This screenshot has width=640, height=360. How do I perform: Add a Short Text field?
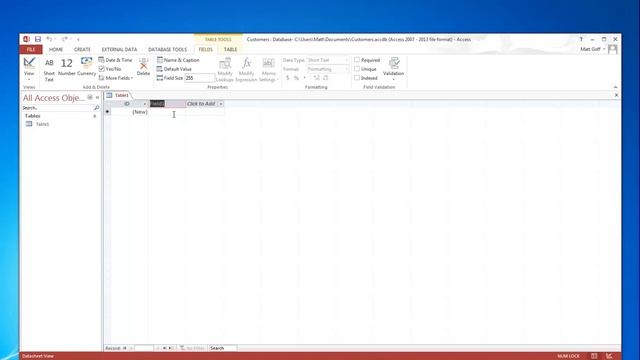pyautogui.click(x=49, y=70)
